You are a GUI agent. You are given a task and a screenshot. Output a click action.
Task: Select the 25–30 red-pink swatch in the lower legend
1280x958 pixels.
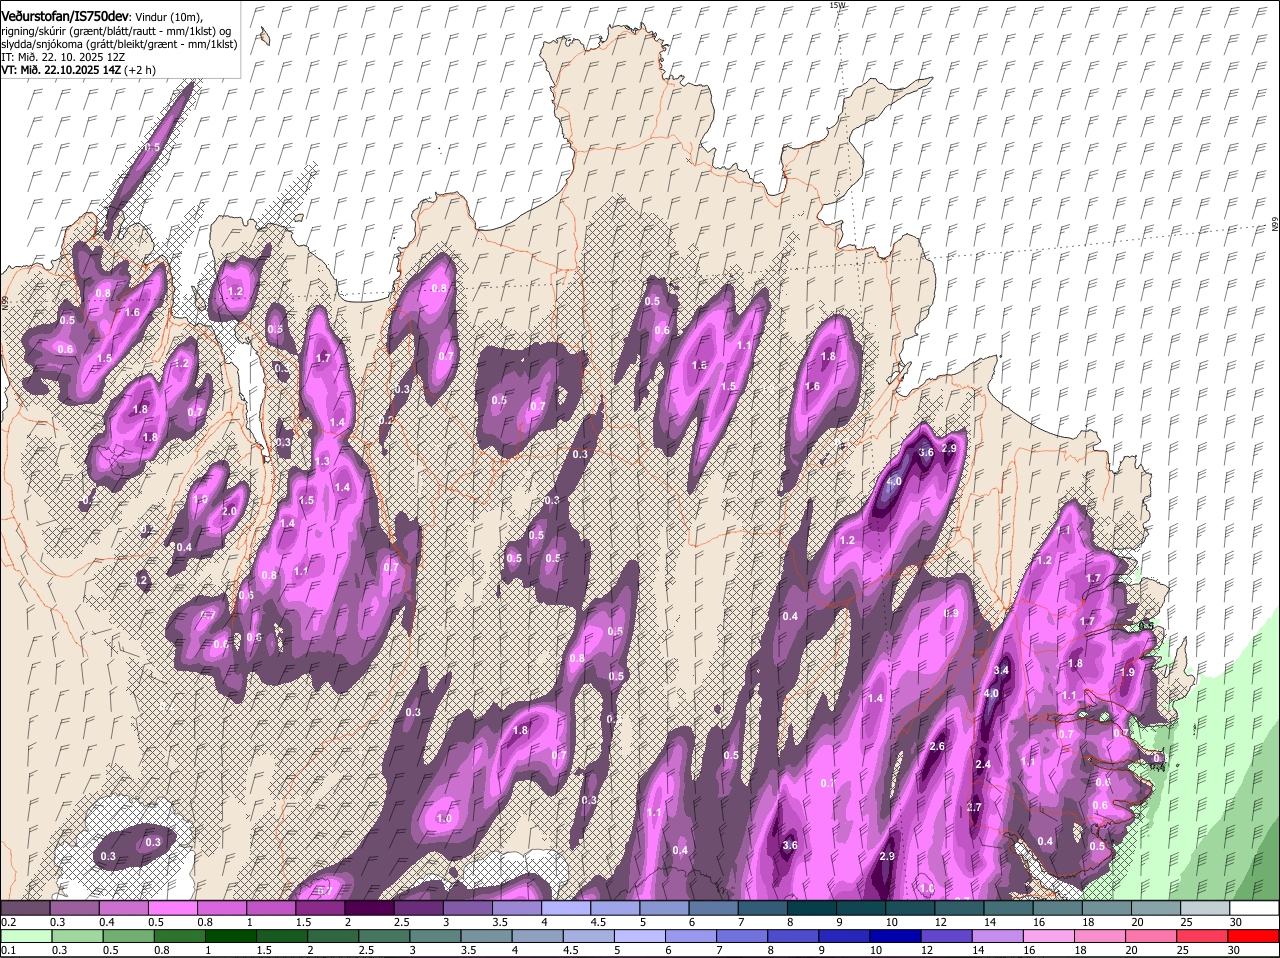pos(1204,935)
